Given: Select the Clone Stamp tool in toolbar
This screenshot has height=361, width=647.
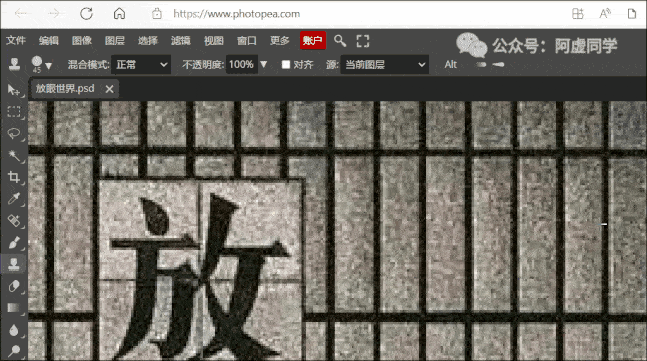Looking at the screenshot, I should pos(14,264).
